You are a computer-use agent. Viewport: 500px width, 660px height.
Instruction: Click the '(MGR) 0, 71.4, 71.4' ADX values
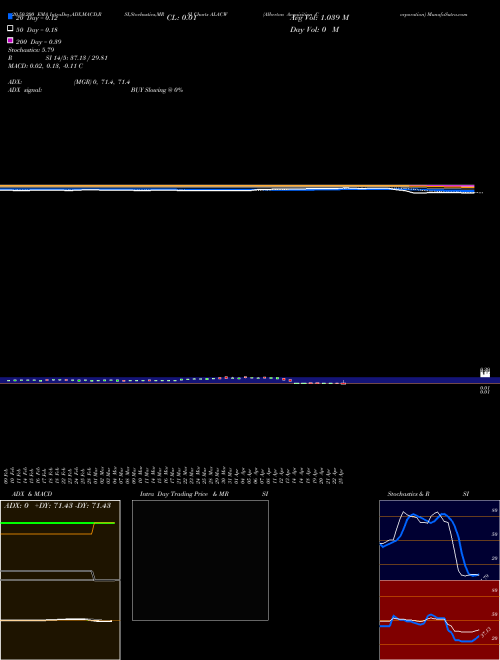(x=102, y=82)
